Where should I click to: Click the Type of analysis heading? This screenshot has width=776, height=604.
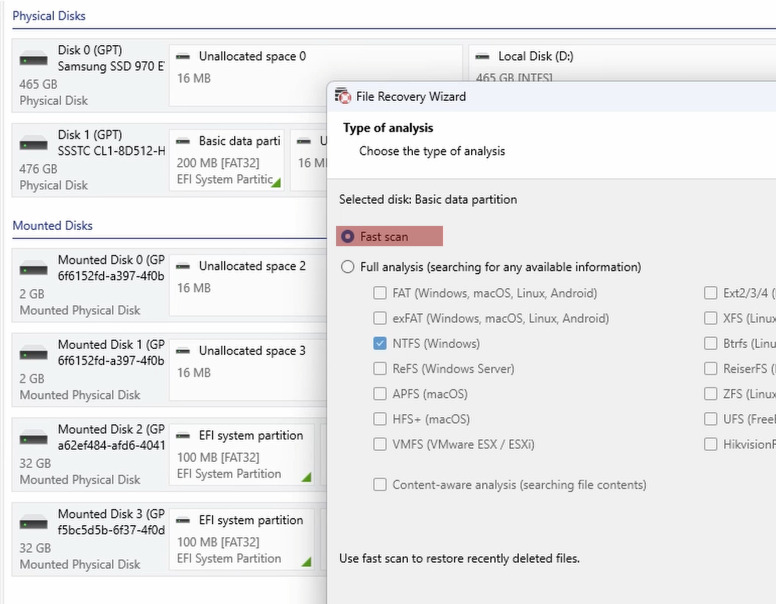(388, 128)
